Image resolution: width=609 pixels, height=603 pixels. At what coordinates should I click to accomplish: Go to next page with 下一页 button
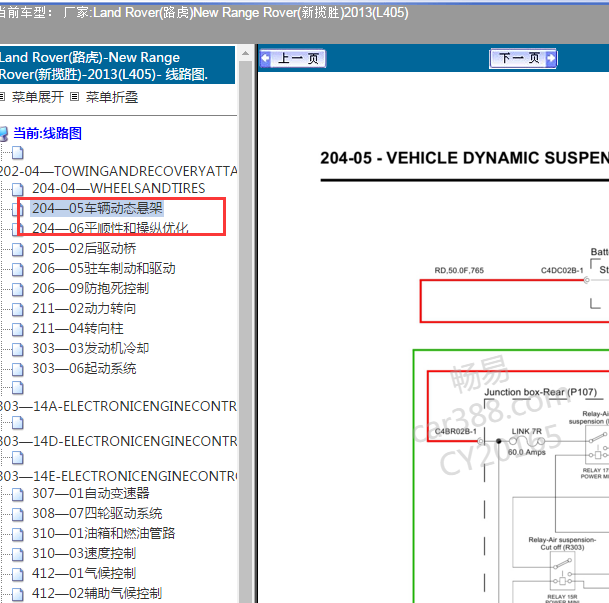point(523,59)
